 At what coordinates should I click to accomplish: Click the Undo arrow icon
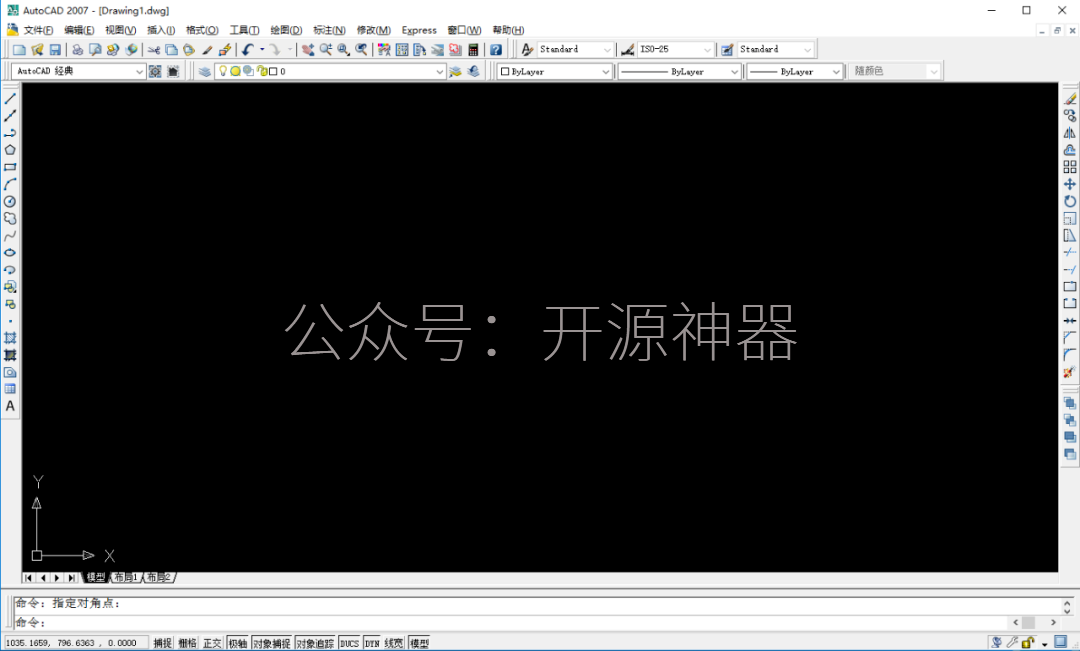click(x=248, y=50)
